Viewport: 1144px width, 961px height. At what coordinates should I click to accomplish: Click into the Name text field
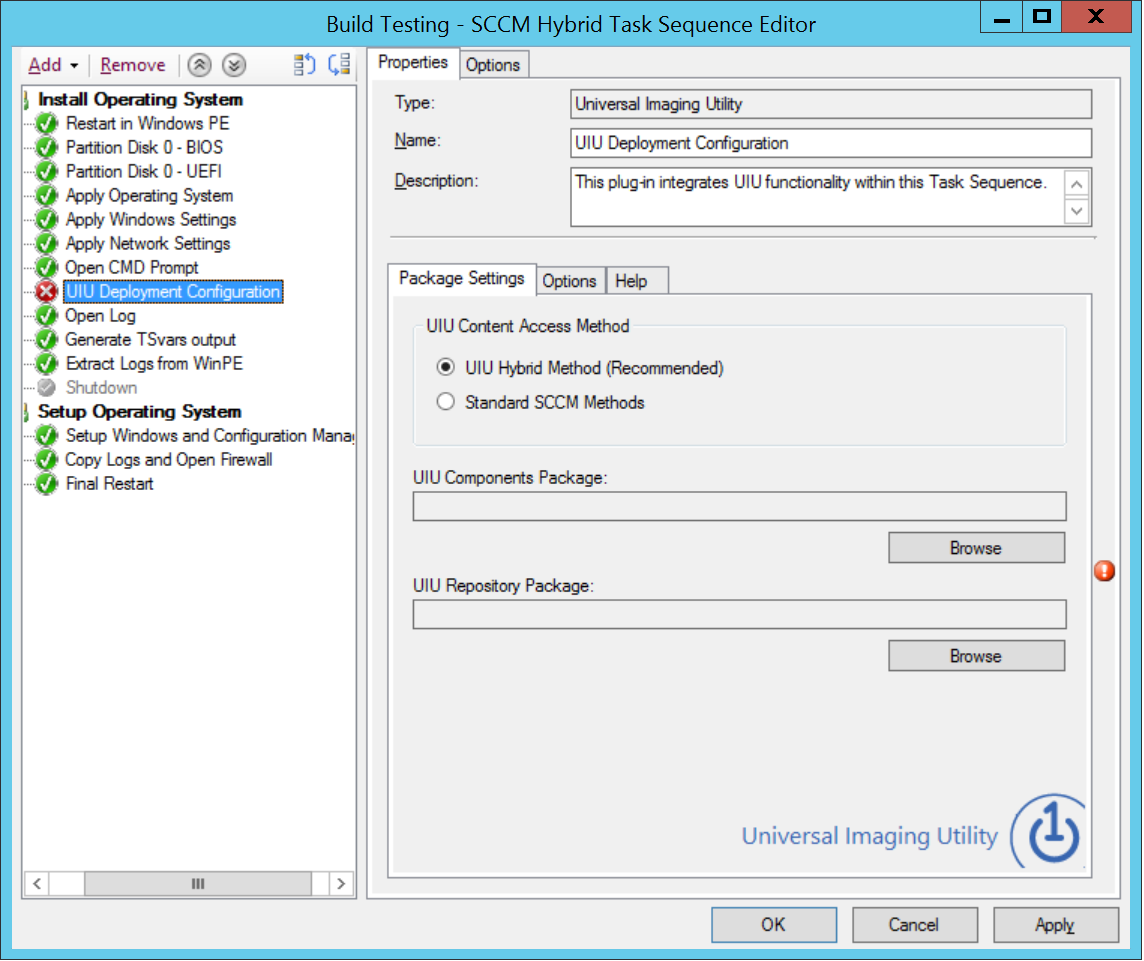(831, 143)
